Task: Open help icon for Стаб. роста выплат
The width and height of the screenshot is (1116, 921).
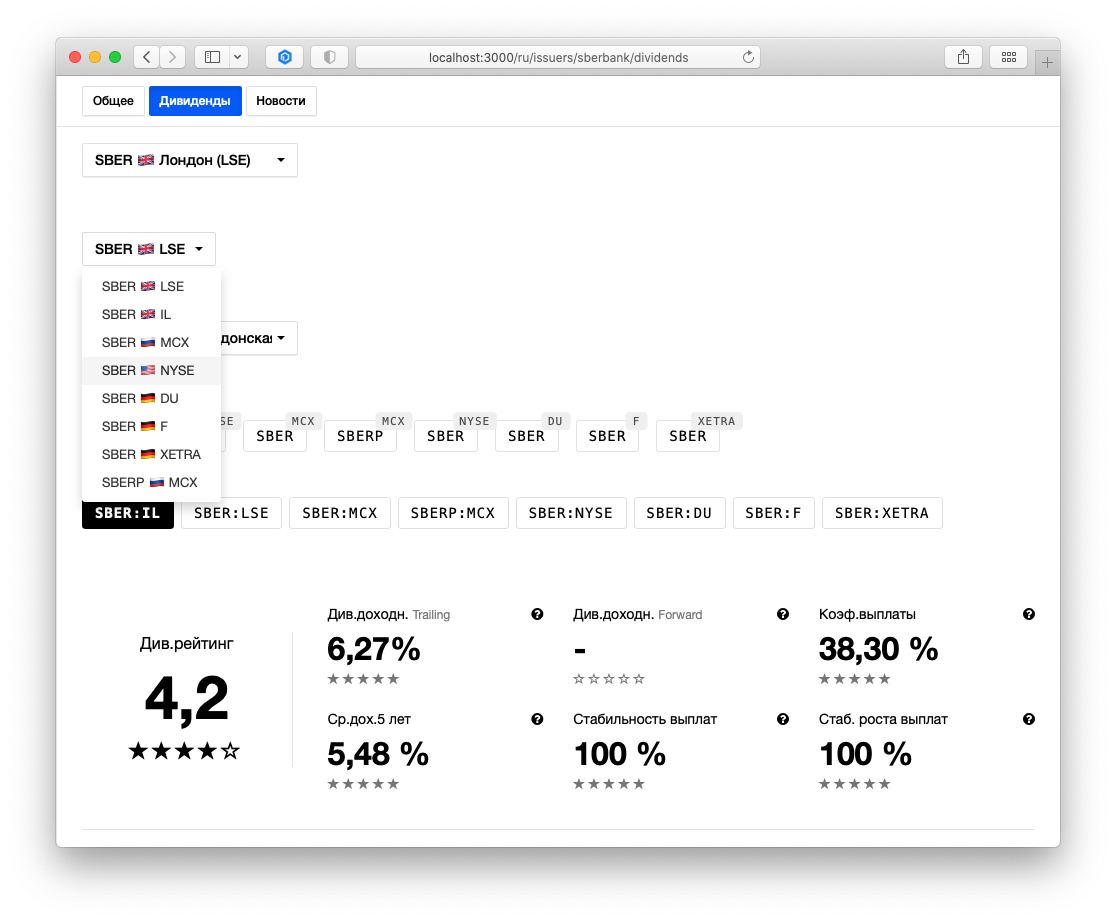Action: 1029,720
